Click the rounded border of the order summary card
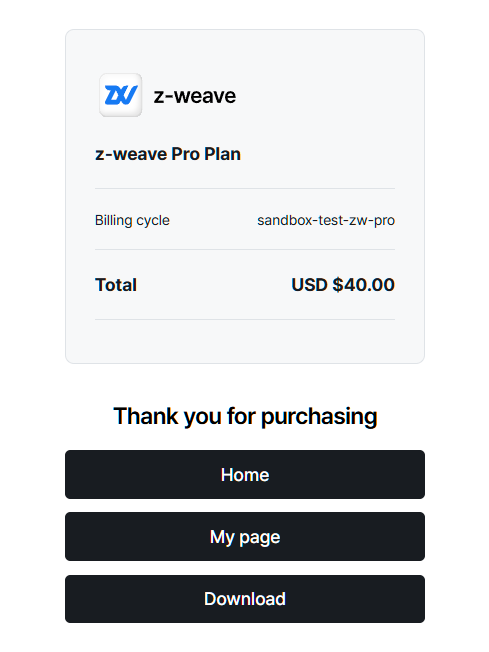The image size is (489, 652). click(x=66, y=196)
